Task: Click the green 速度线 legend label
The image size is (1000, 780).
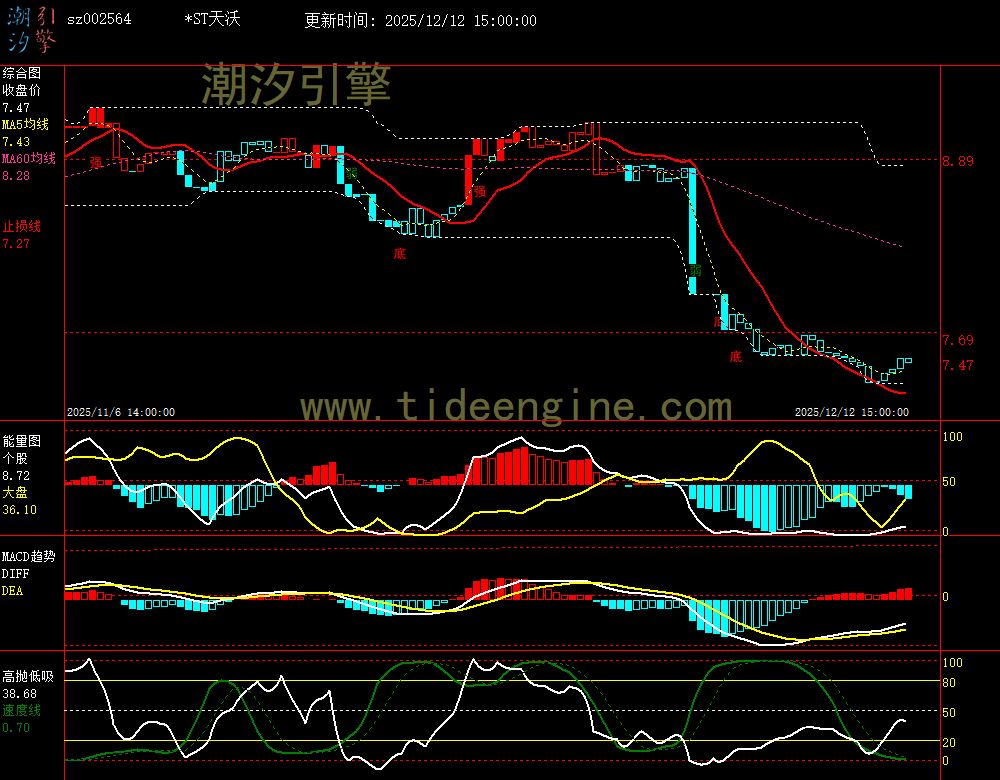Action: pyautogui.click(x=21, y=710)
